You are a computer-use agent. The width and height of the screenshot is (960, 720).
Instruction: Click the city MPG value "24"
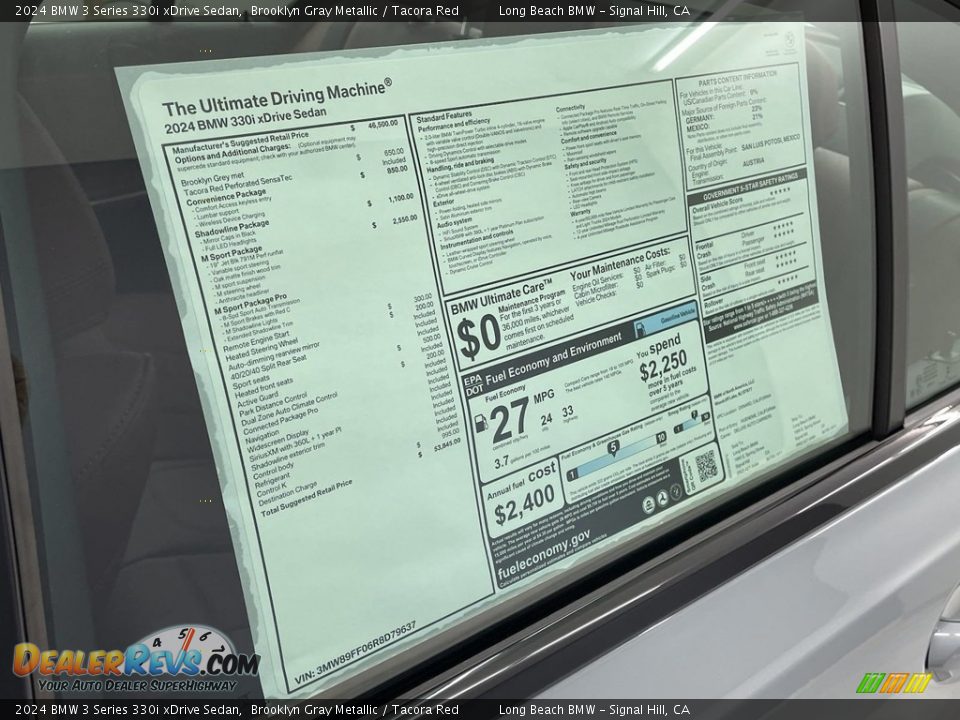pyautogui.click(x=546, y=419)
